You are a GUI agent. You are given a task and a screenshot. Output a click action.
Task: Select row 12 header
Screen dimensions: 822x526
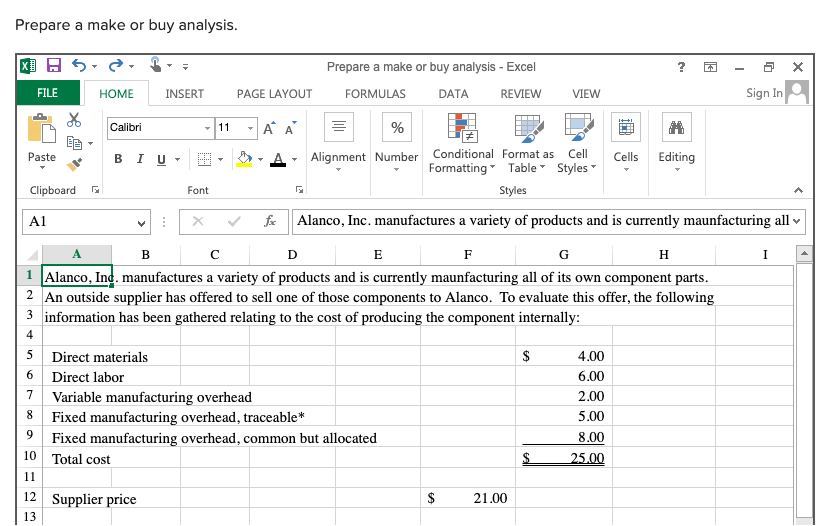tap(29, 497)
